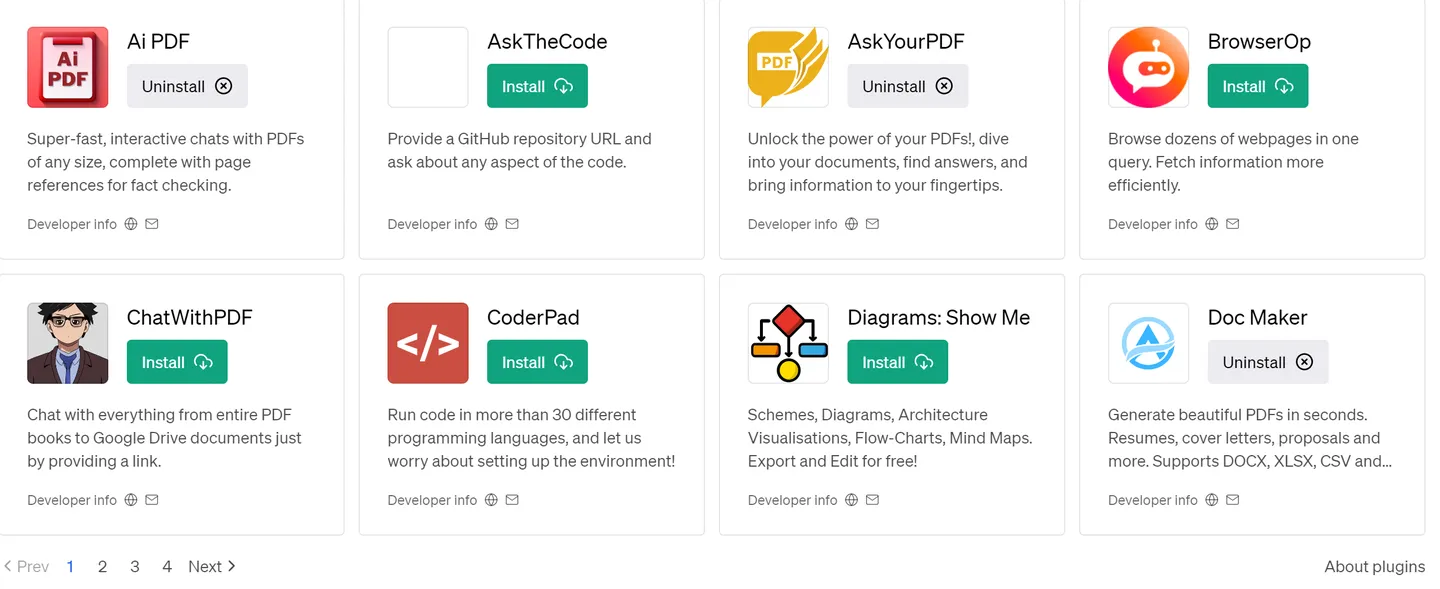
Task: Install the Diagrams: Show Me plugin
Action: tap(897, 362)
